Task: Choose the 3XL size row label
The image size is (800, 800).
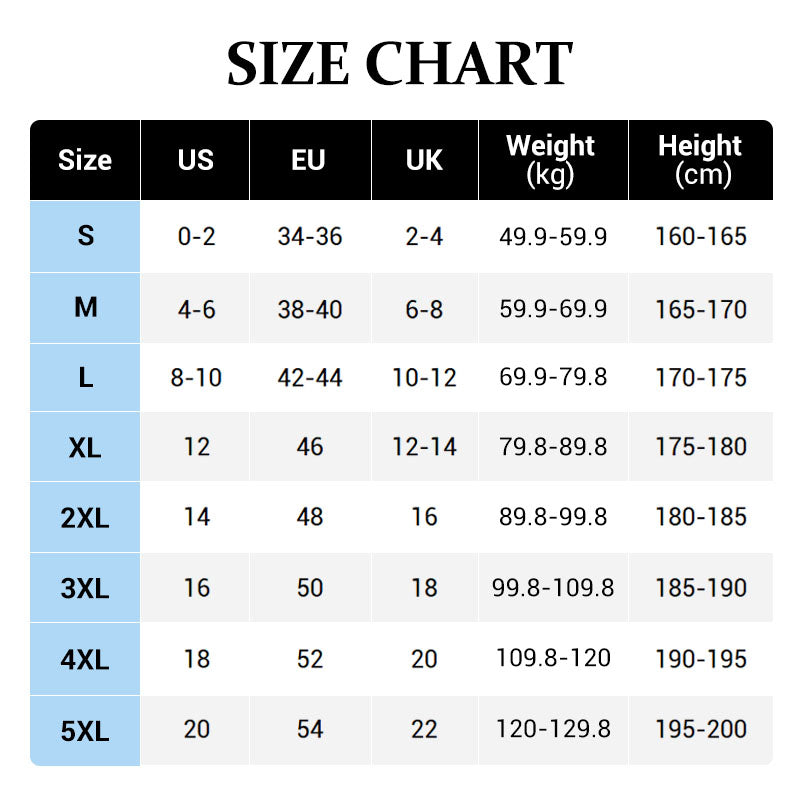Action: pyautogui.click(x=86, y=588)
